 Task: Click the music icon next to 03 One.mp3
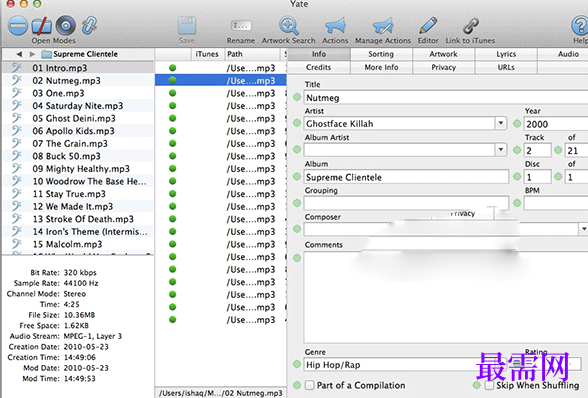16,93
